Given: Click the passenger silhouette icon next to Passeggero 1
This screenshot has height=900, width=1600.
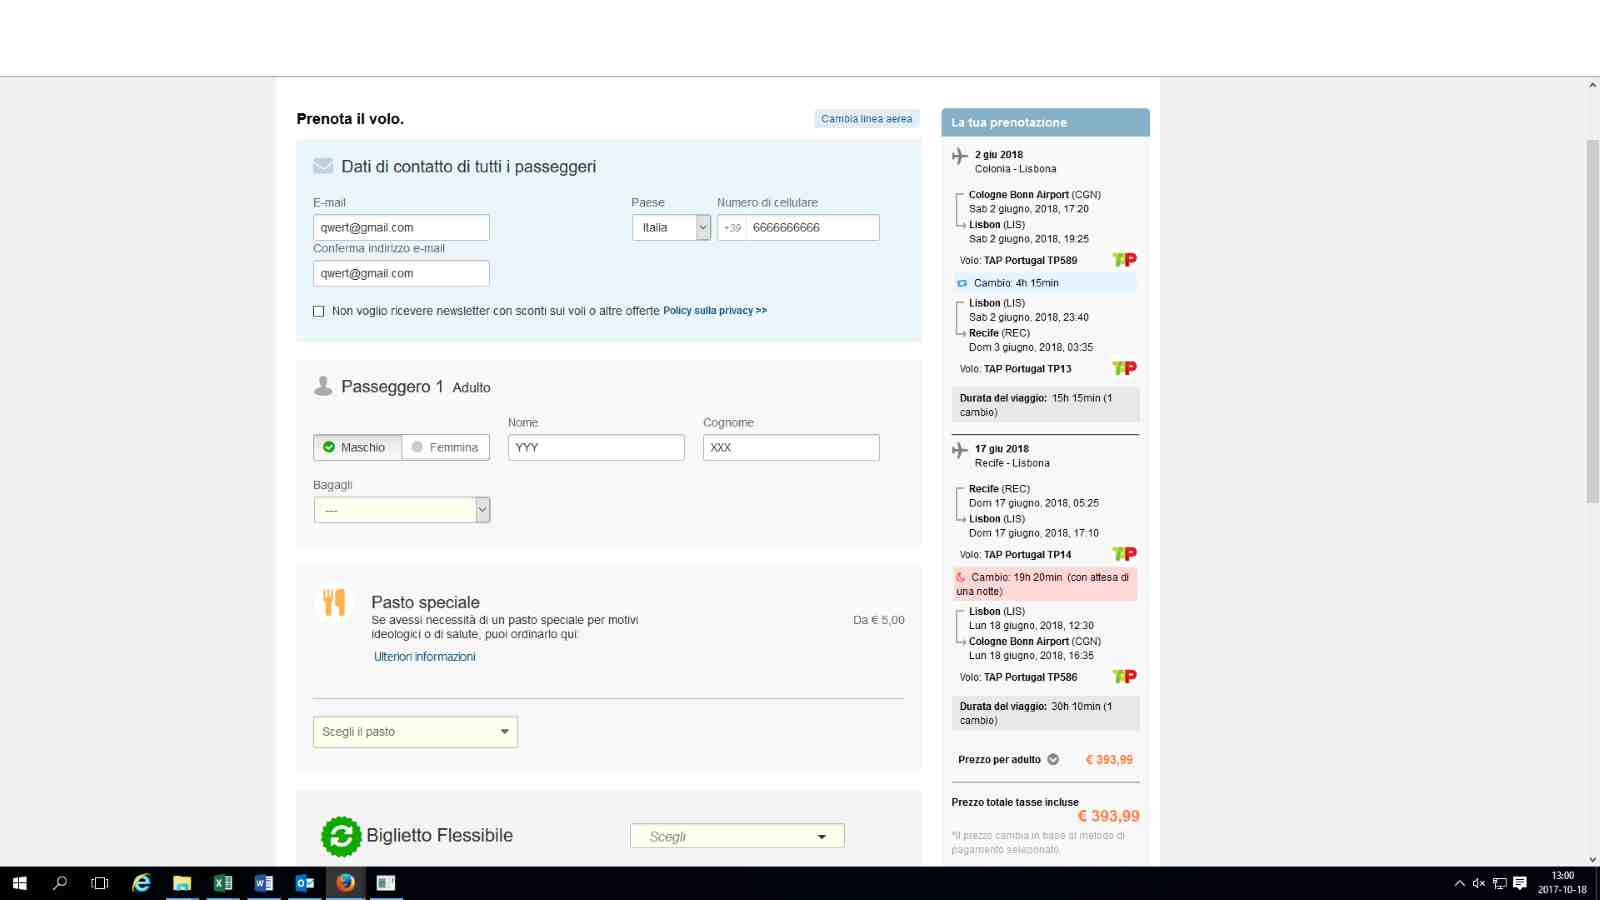Looking at the screenshot, I should 323,386.
